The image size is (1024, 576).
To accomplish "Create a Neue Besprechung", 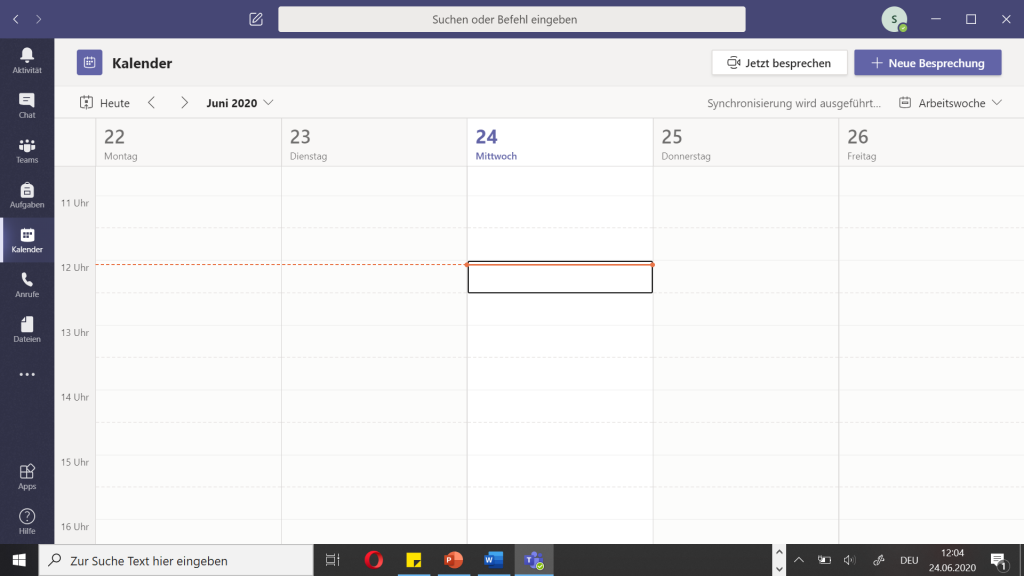I will [x=927, y=63].
